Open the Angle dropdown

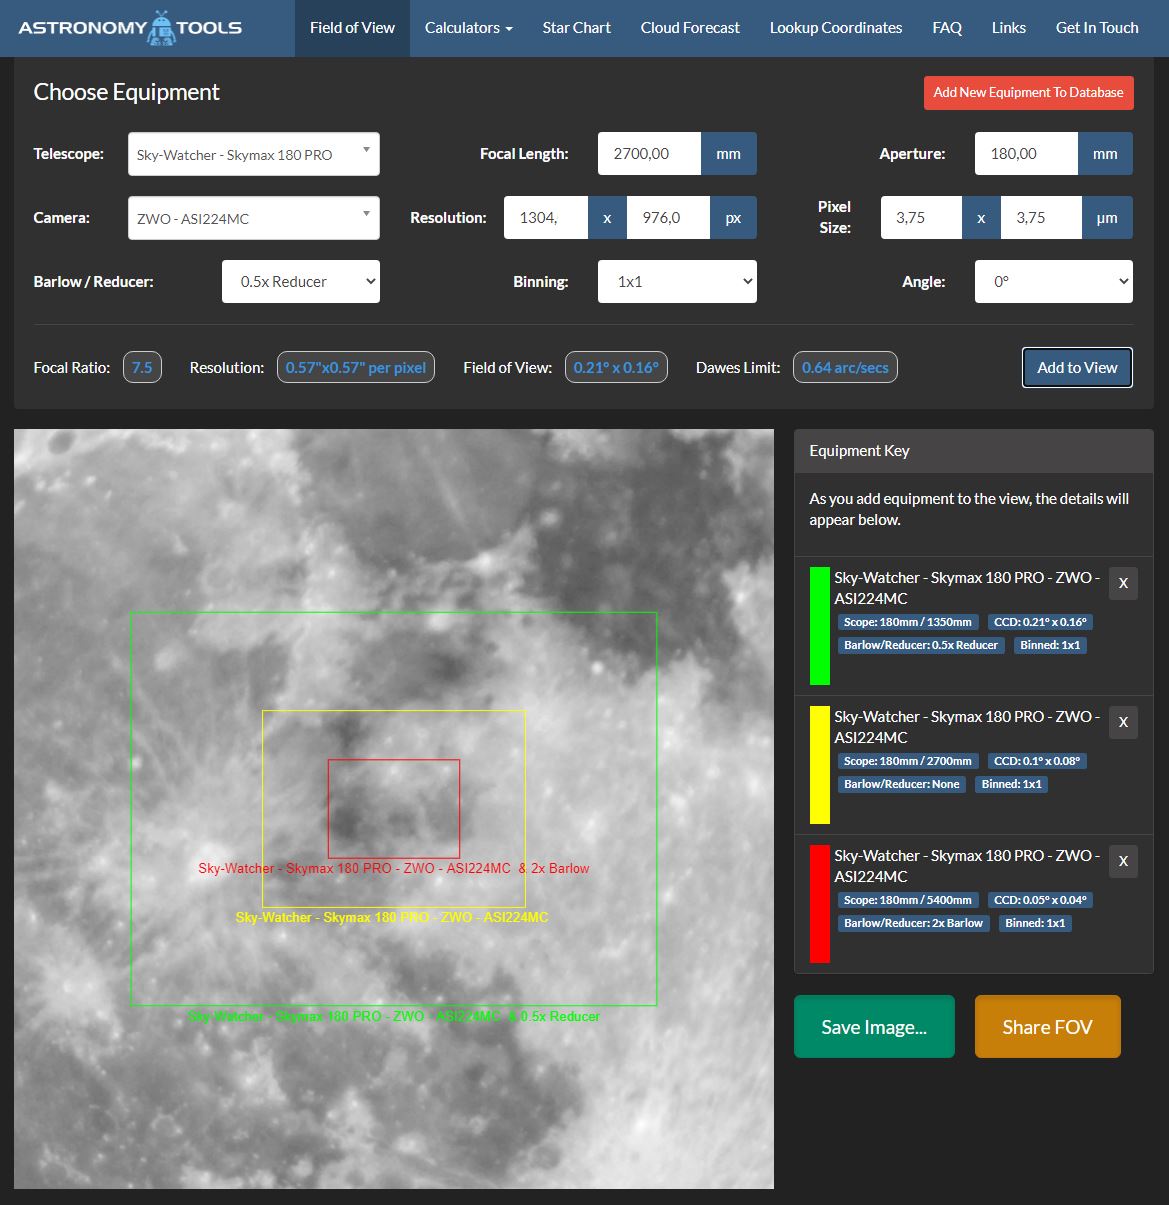(1054, 282)
